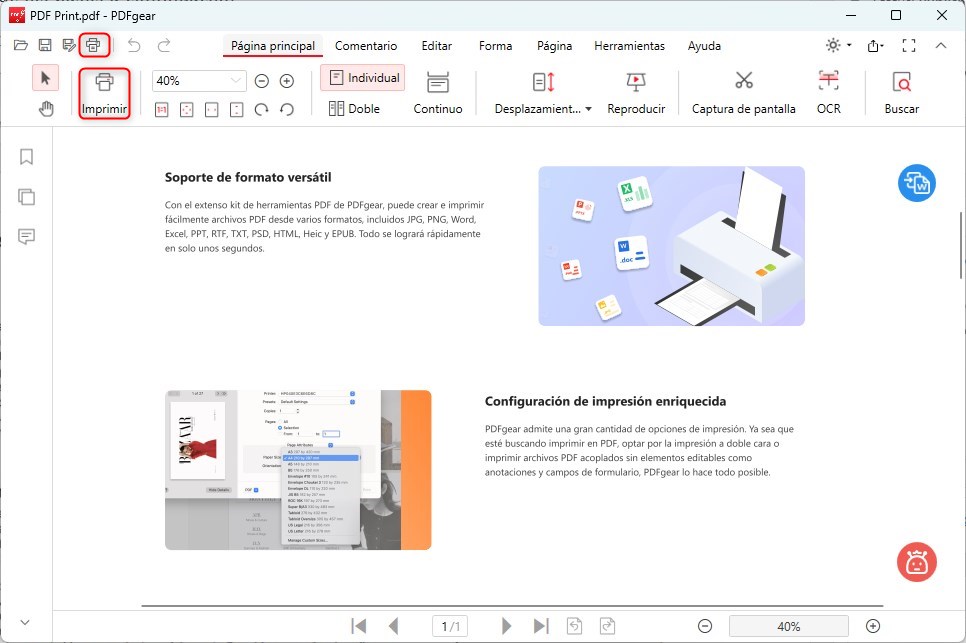Activate the hand pan tool
The width and height of the screenshot is (966, 643).
pos(46,109)
